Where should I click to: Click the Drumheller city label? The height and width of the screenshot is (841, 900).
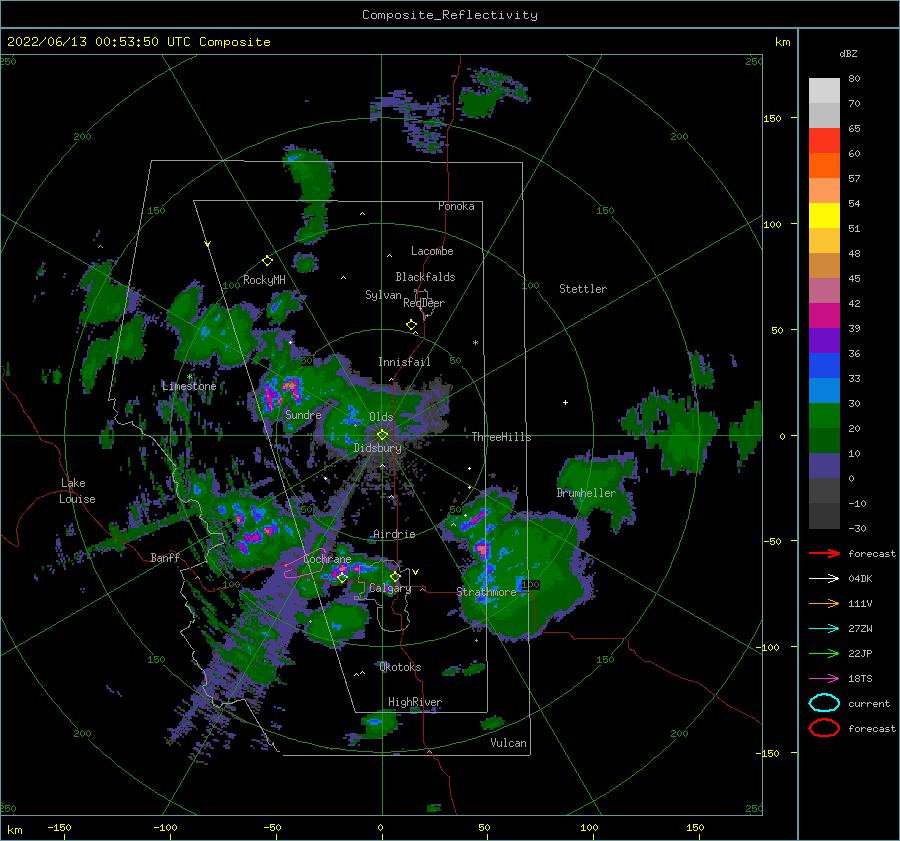[x=586, y=493]
